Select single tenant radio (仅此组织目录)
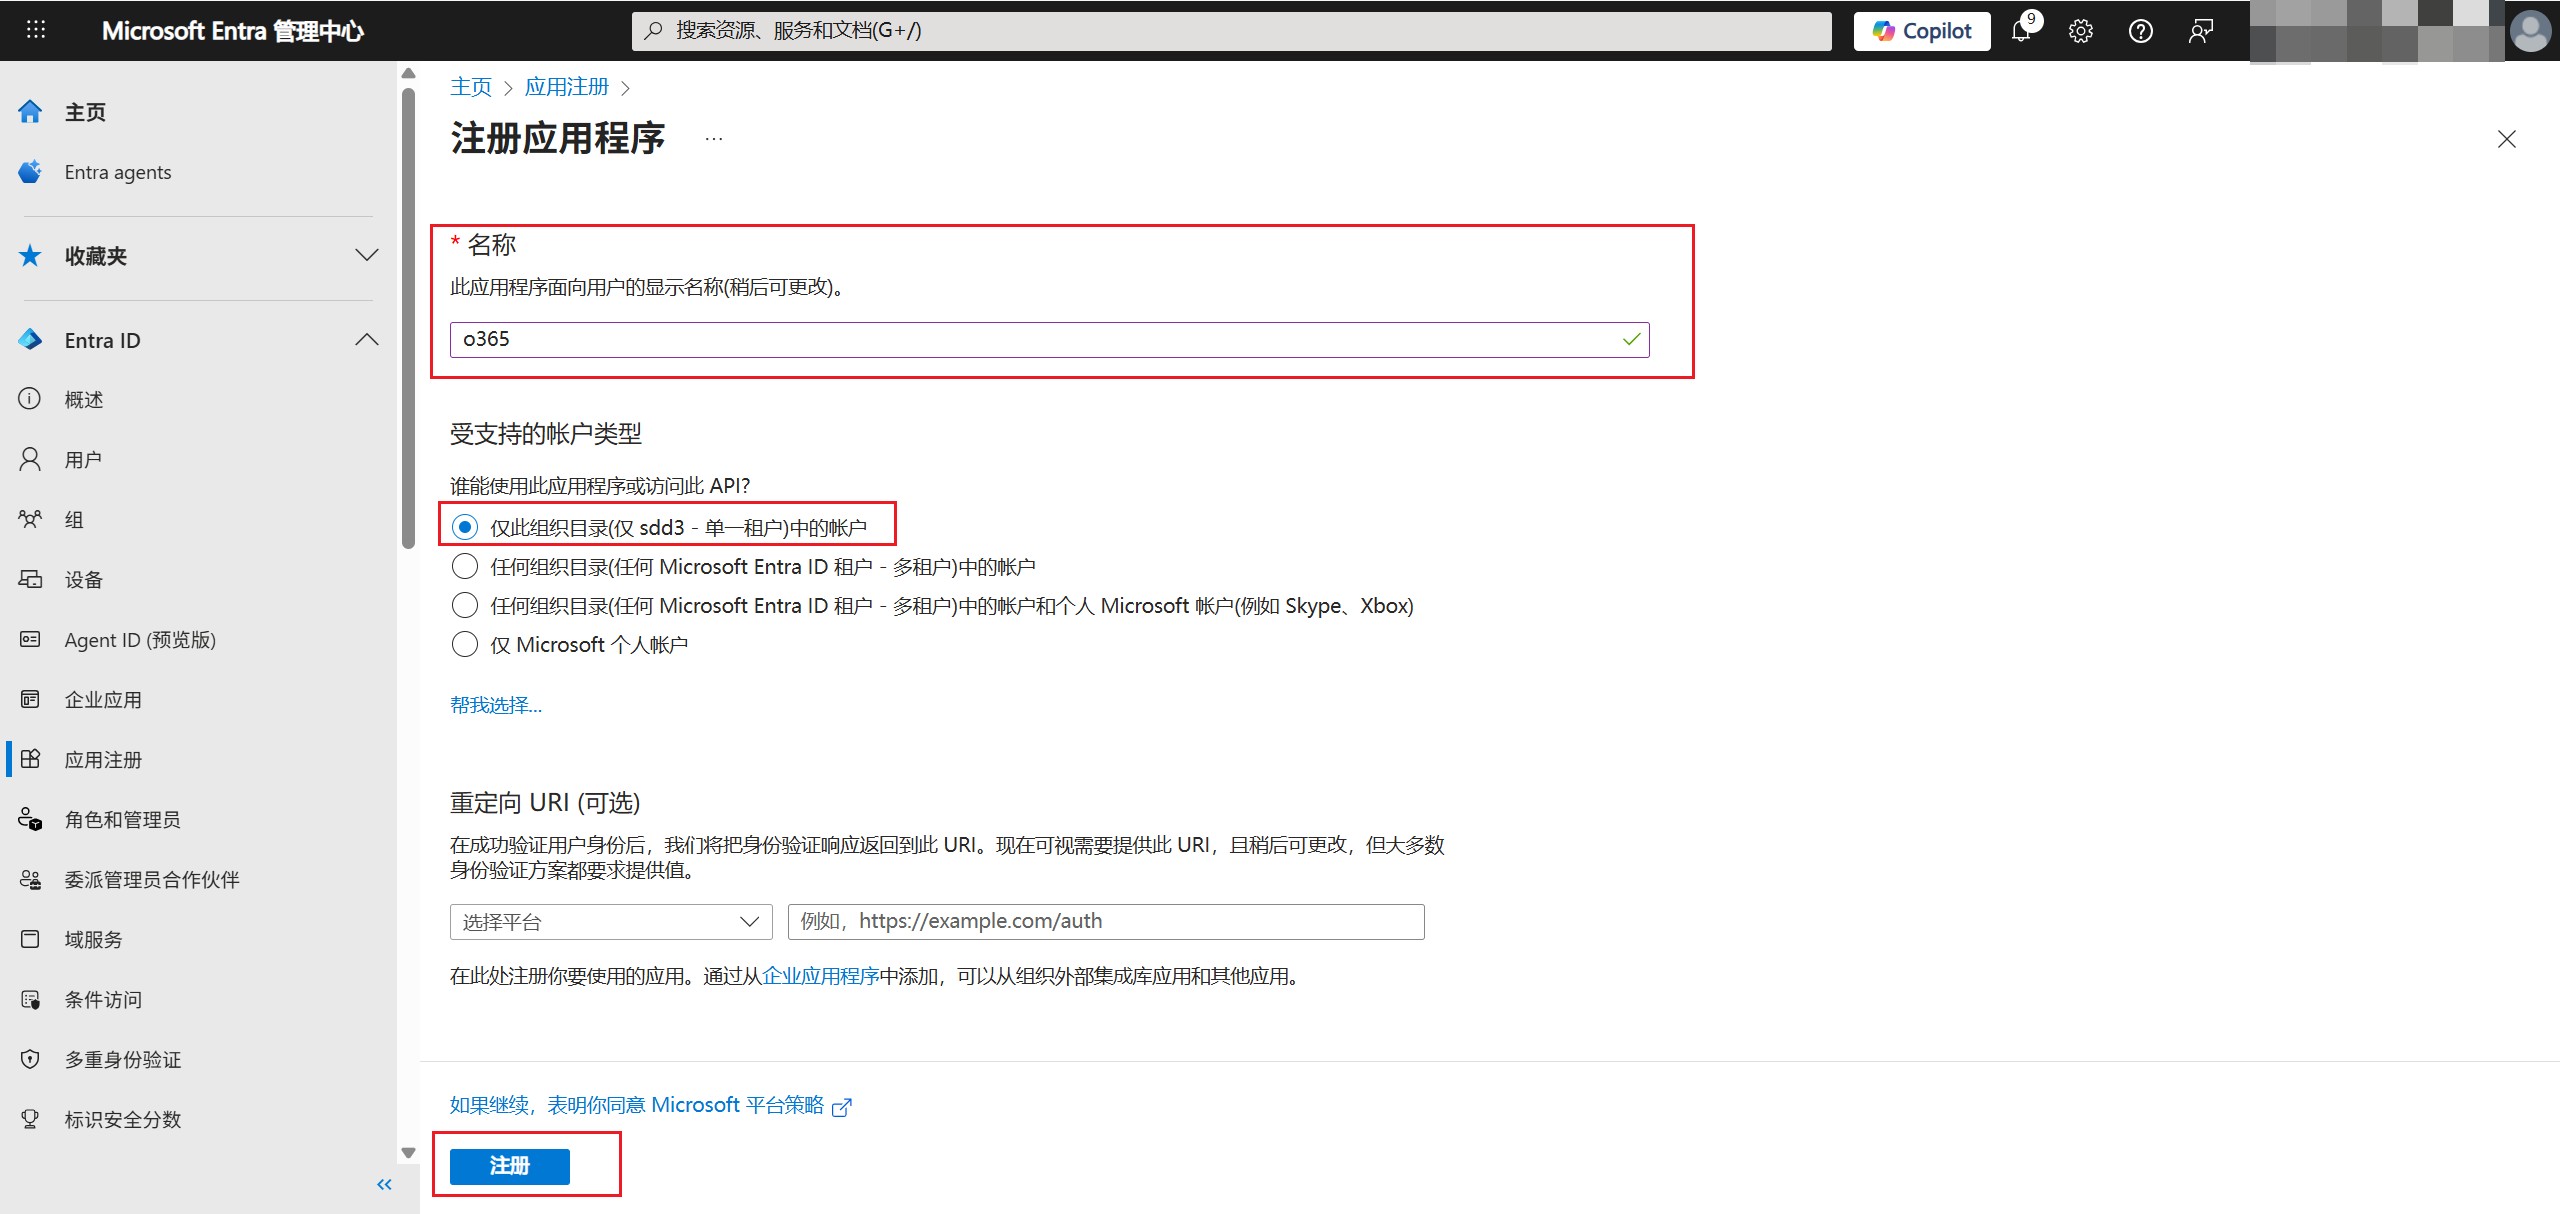2560x1214 pixels. [465, 527]
